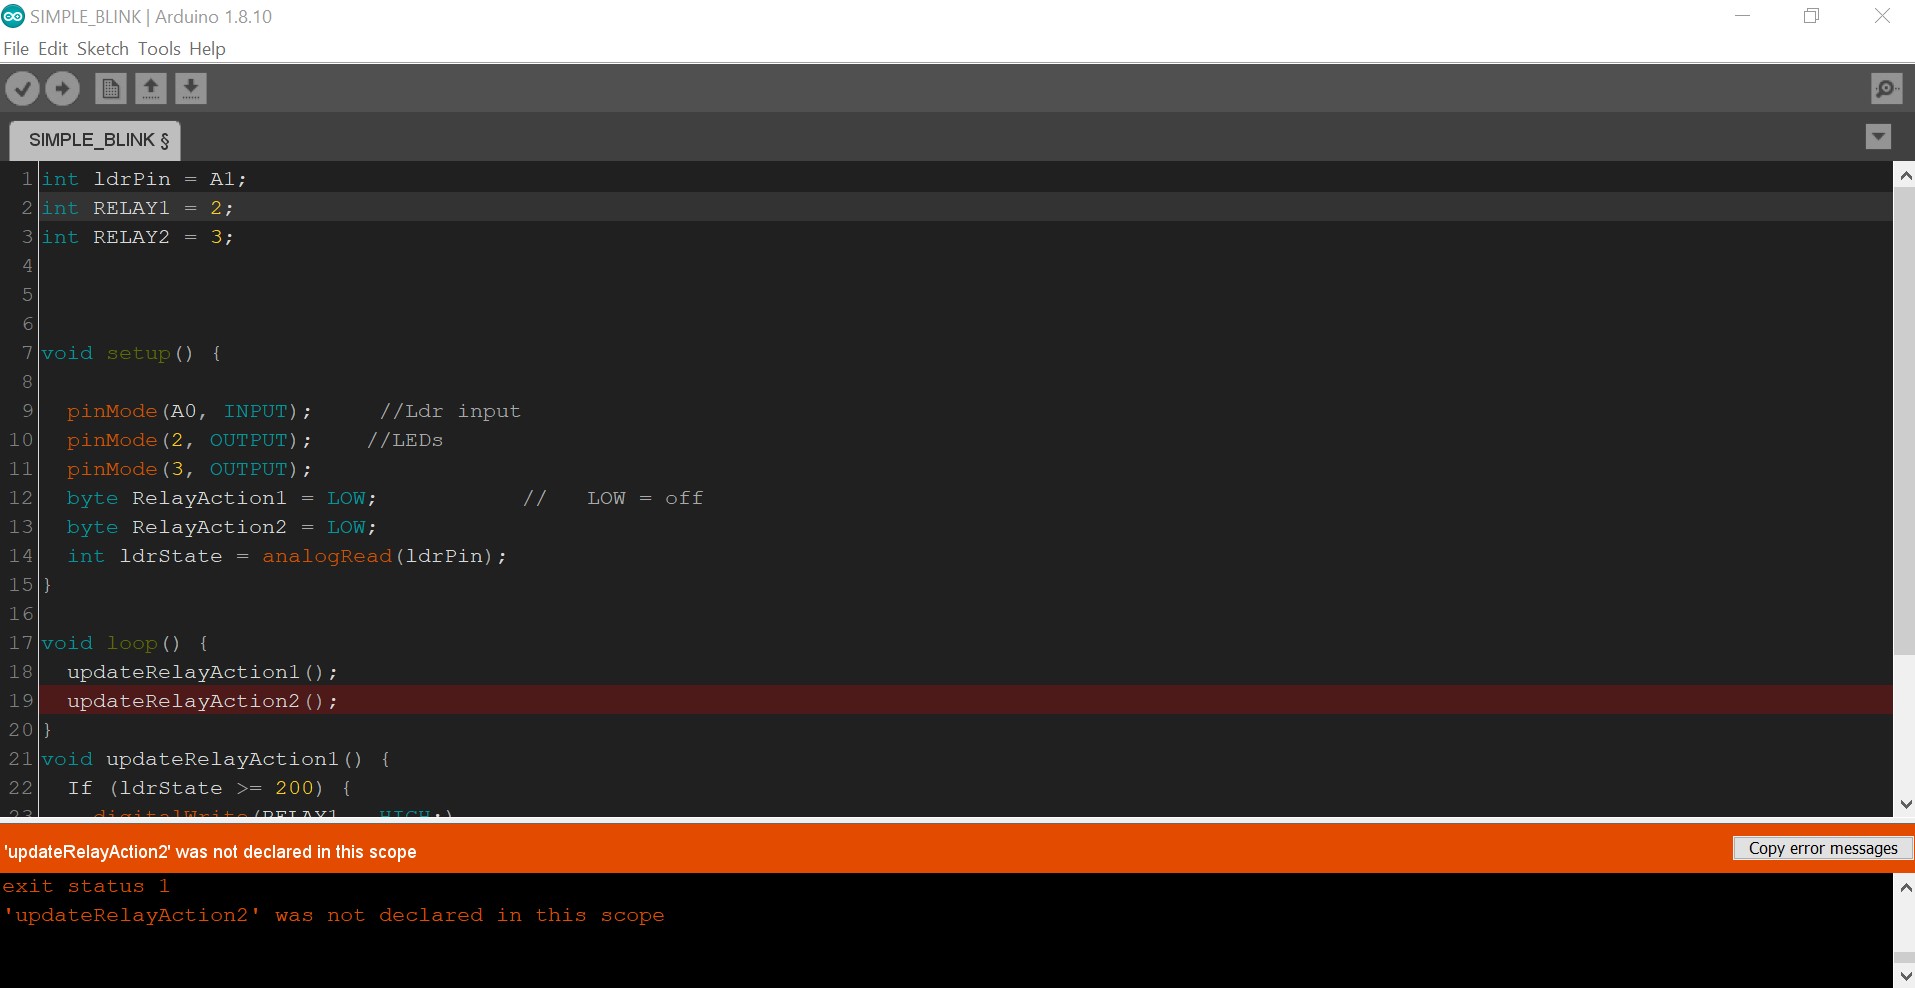Click 'int ldrPin = A1;' line

tap(144, 179)
